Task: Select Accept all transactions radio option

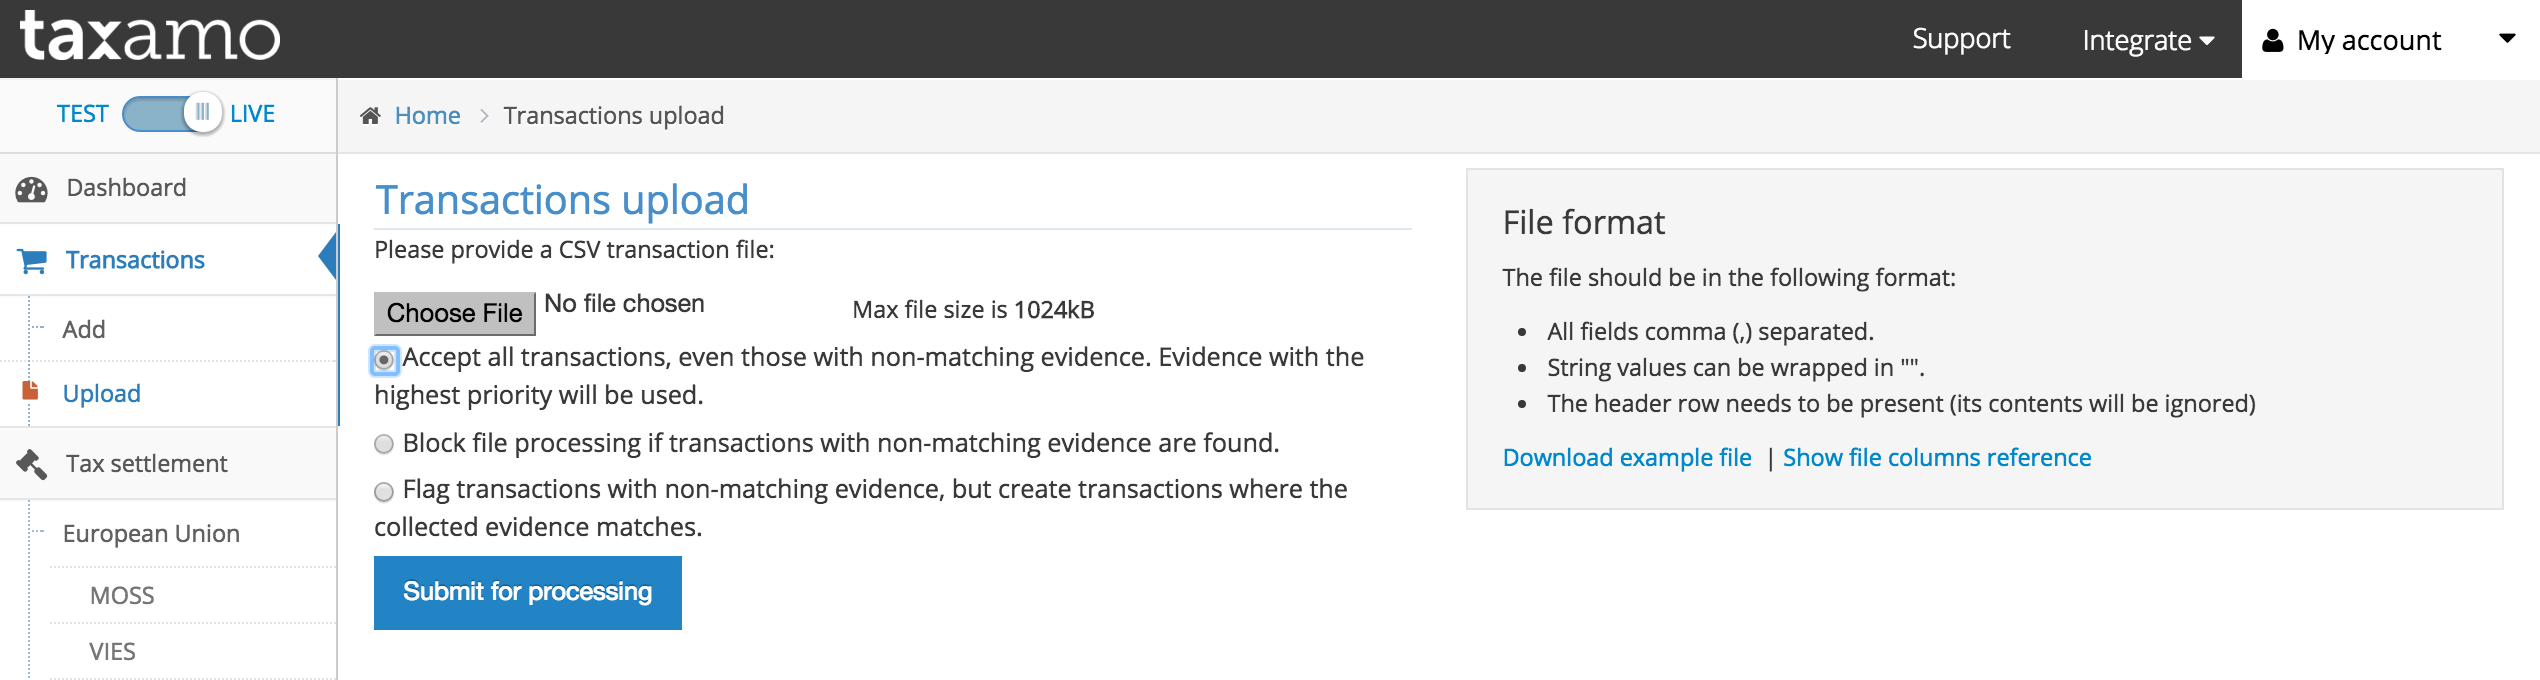Action: [x=384, y=360]
